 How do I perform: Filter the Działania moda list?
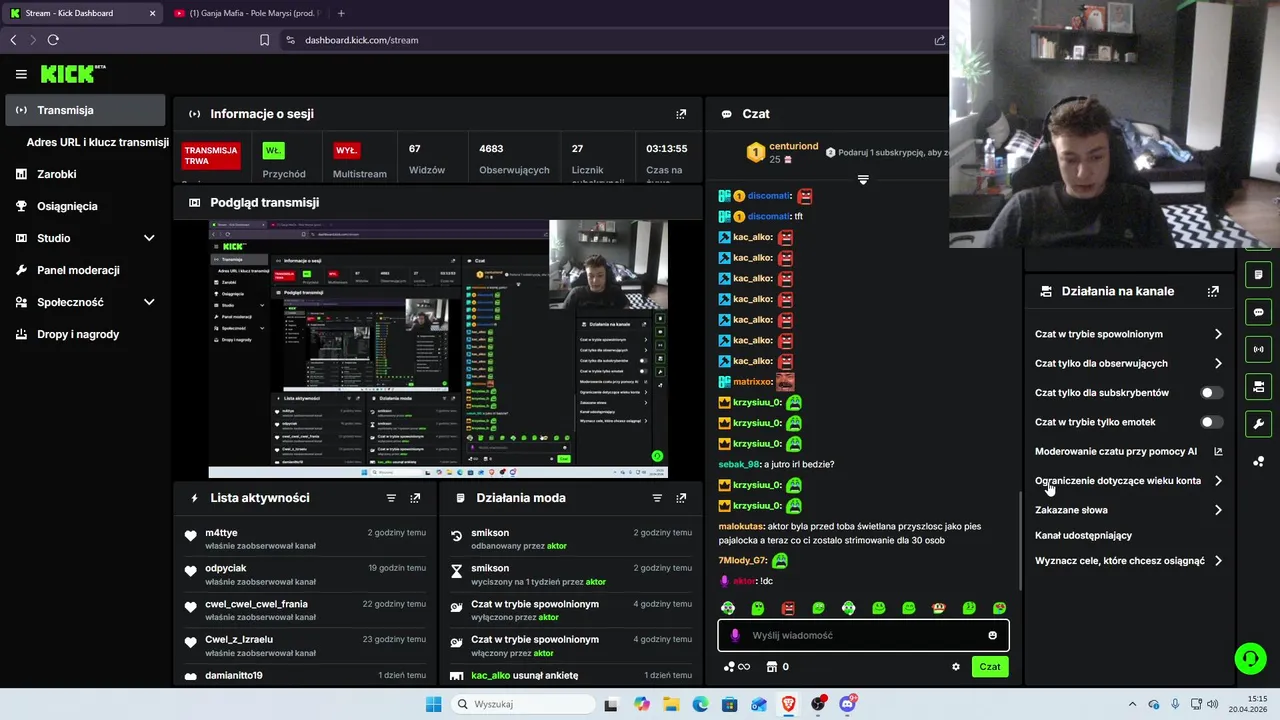point(657,498)
